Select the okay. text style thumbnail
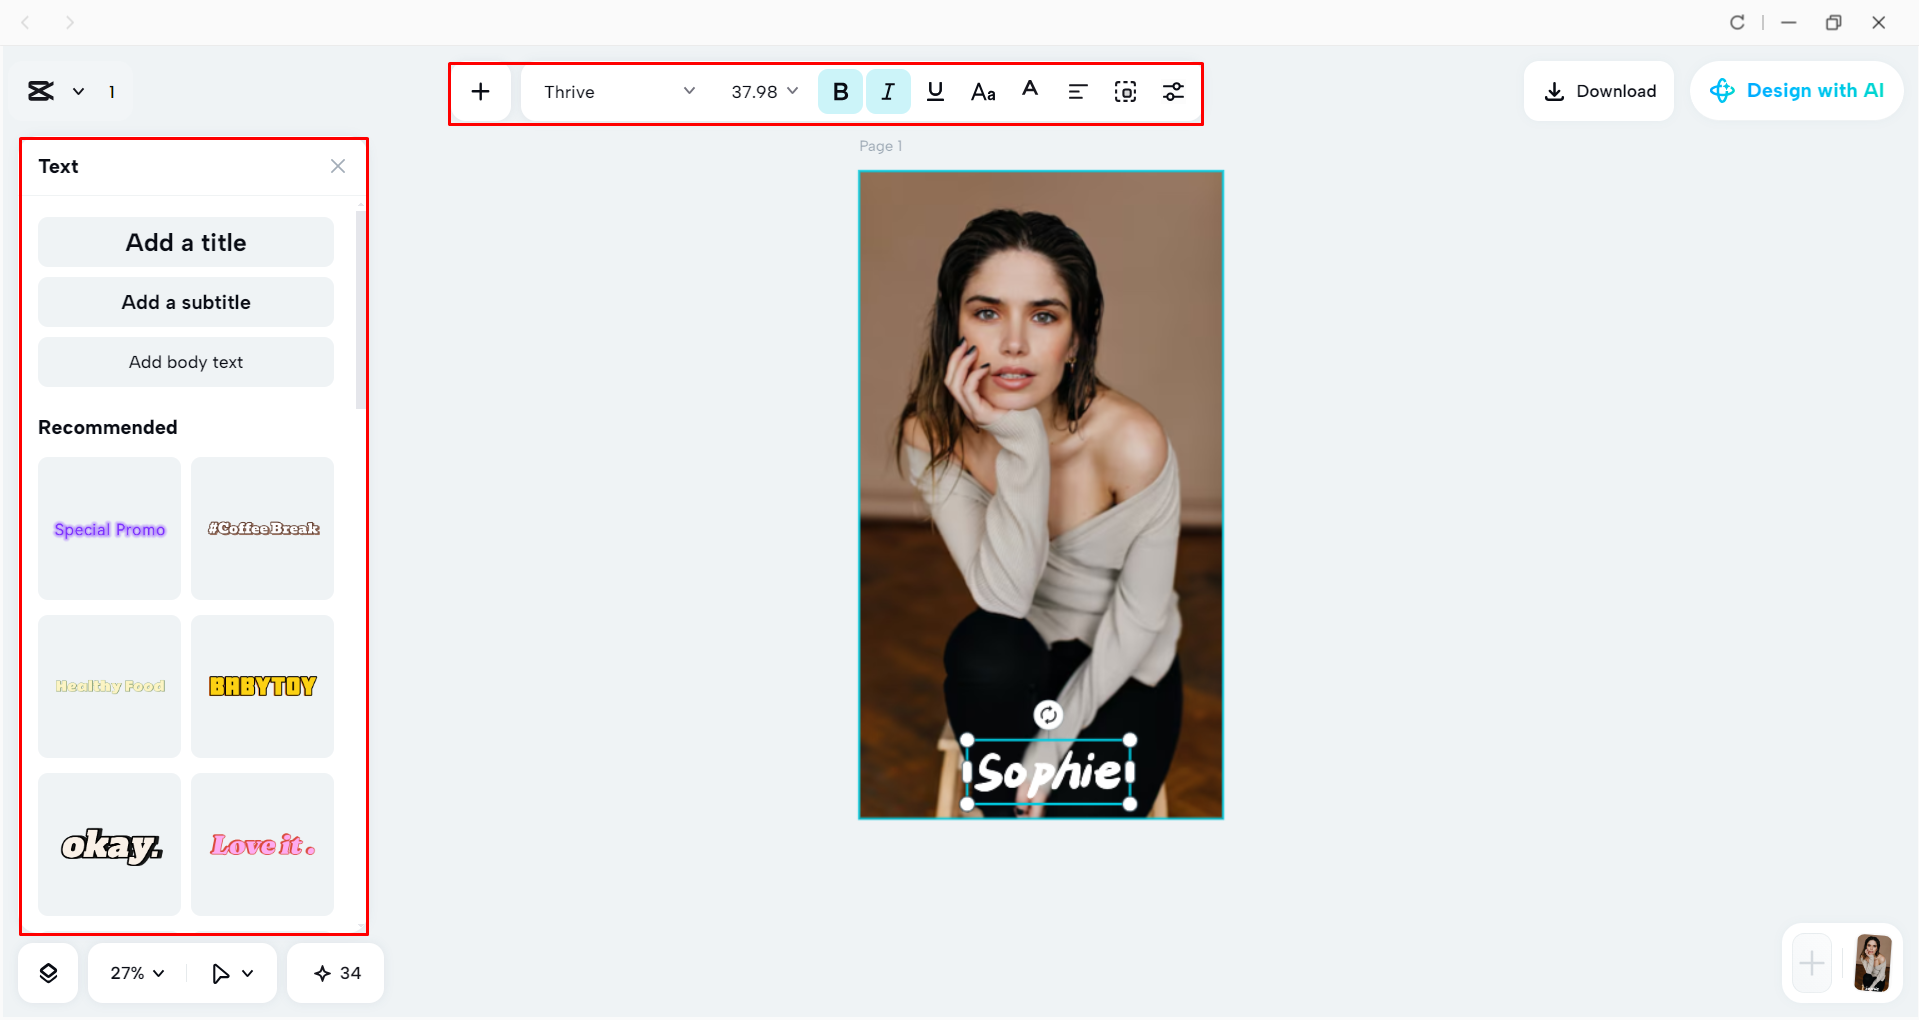 tap(109, 845)
